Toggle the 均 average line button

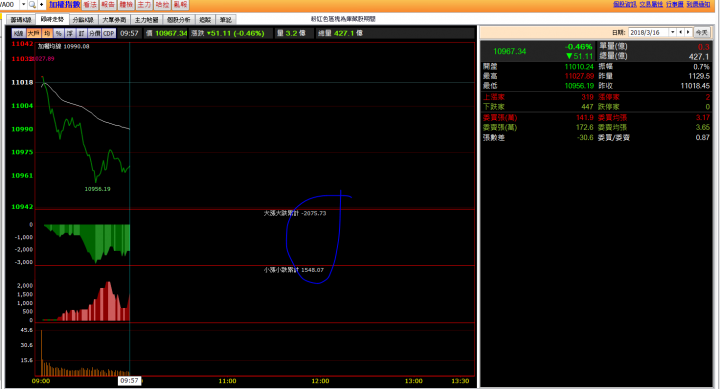coord(47,33)
